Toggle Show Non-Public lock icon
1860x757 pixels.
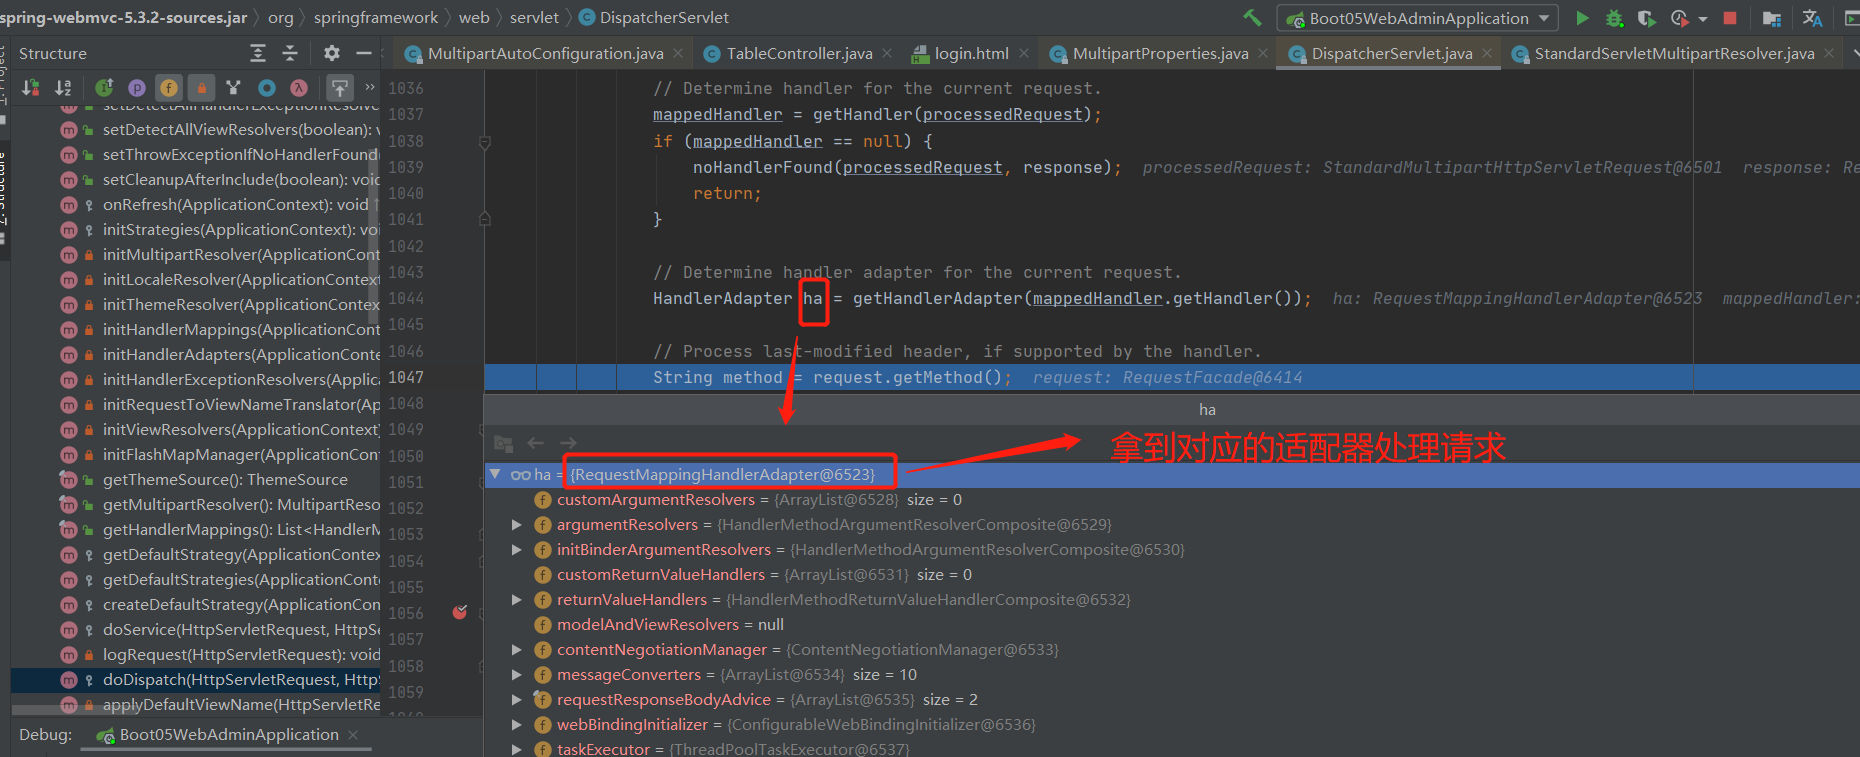point(201,88)
